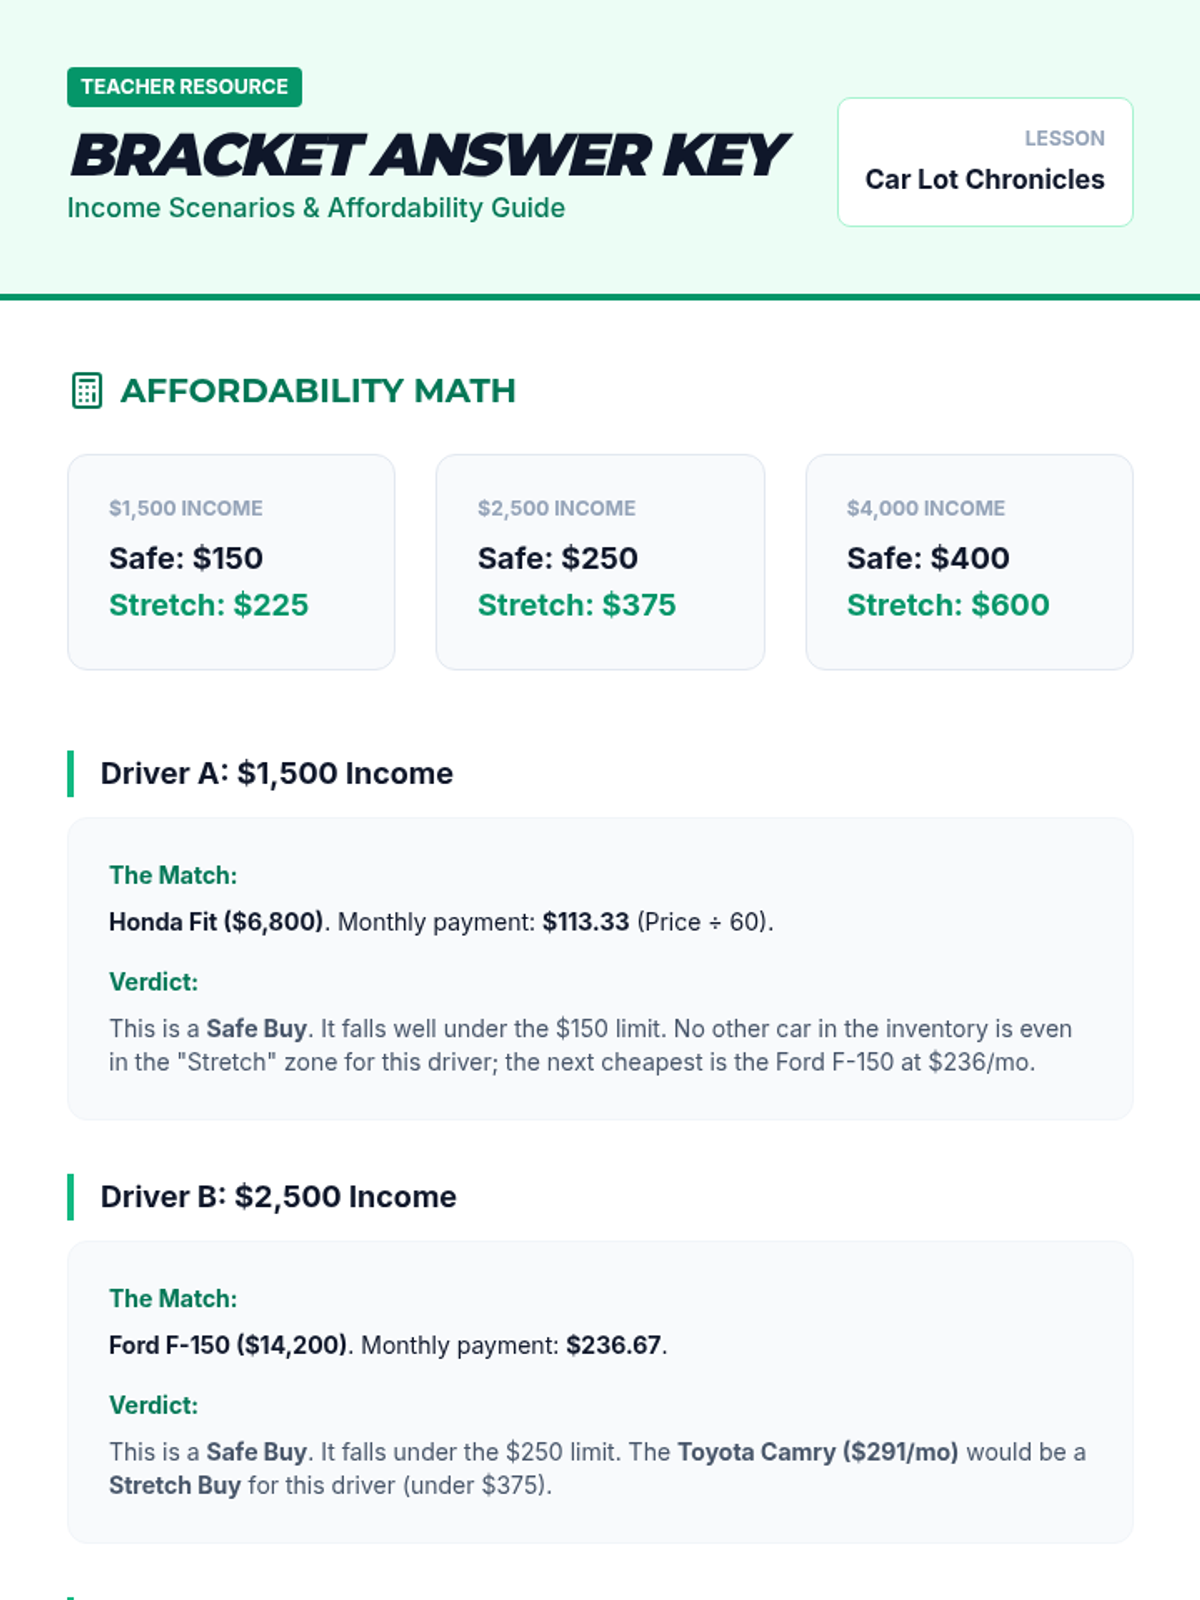
Task: Click the Stretch: $225 value
Action: click(208, 605)
